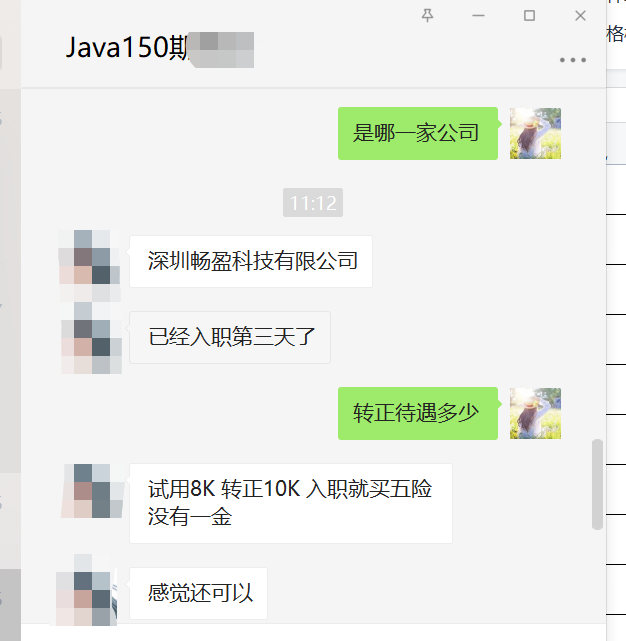This screenshot has width=626, height=641.
Task: Open chat info via three-dots menu
Action: [x=572, y=60]
